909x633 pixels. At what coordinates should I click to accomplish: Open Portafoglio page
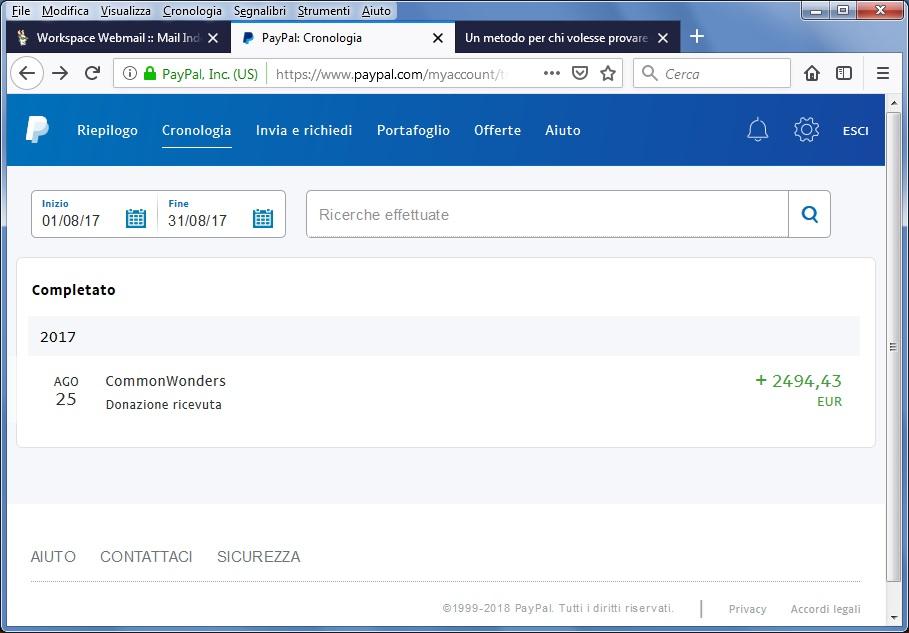(413, 130)
